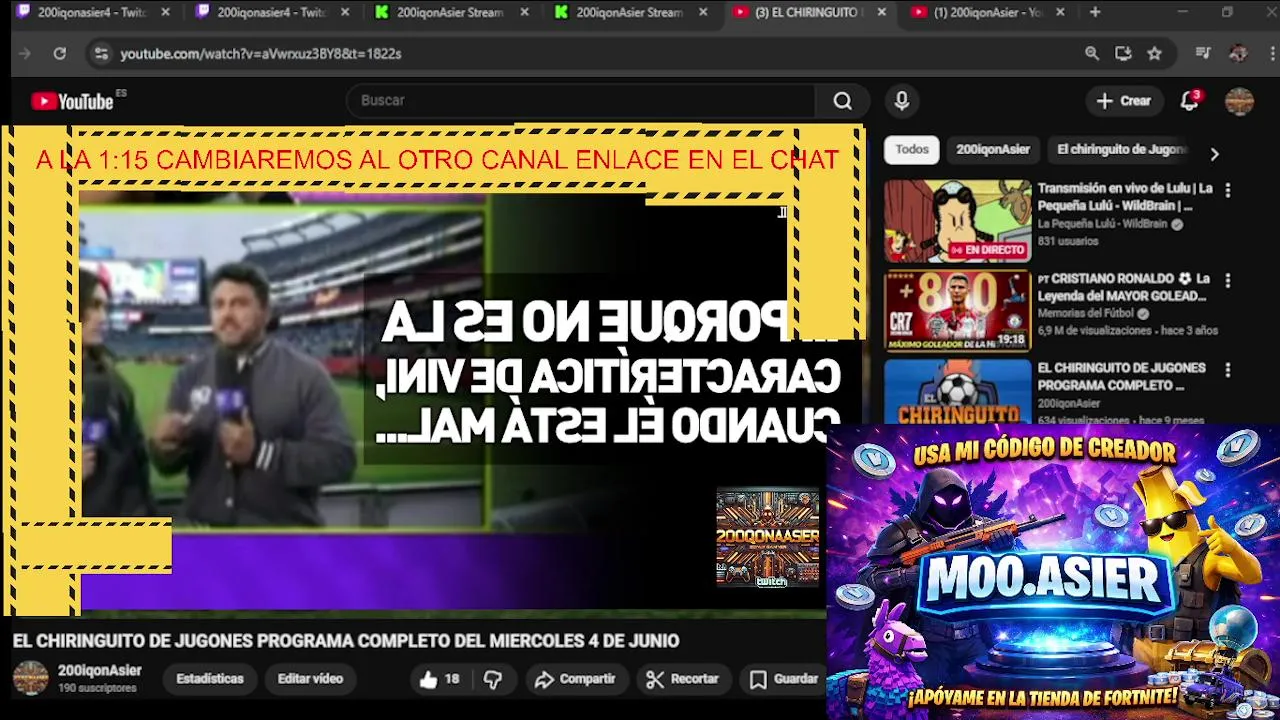Open the El Chiringuito recommended thumbnail
This screenshot has height=720, width=1280.
pyautogui.click(x=957, y=391)
